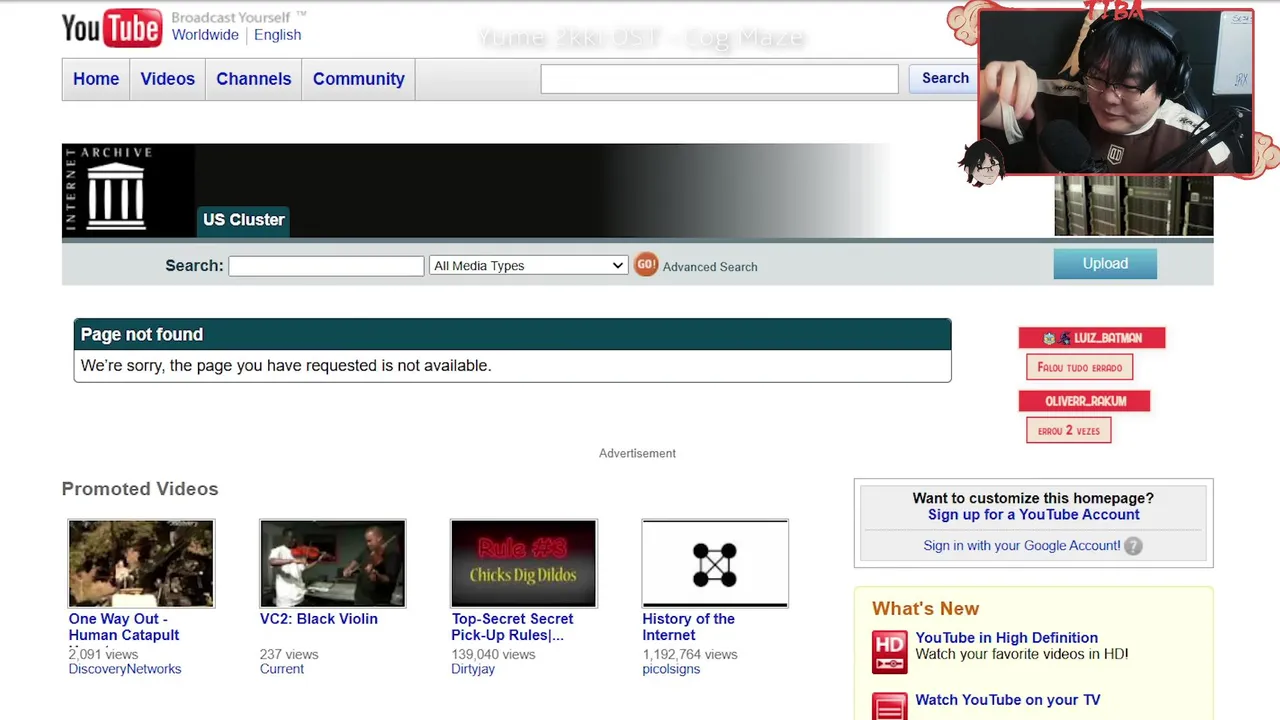Open the English language link
Image resolution: width=1280 pixels, height=720 pixels.
pyautogui.click(x=277, y=35)
